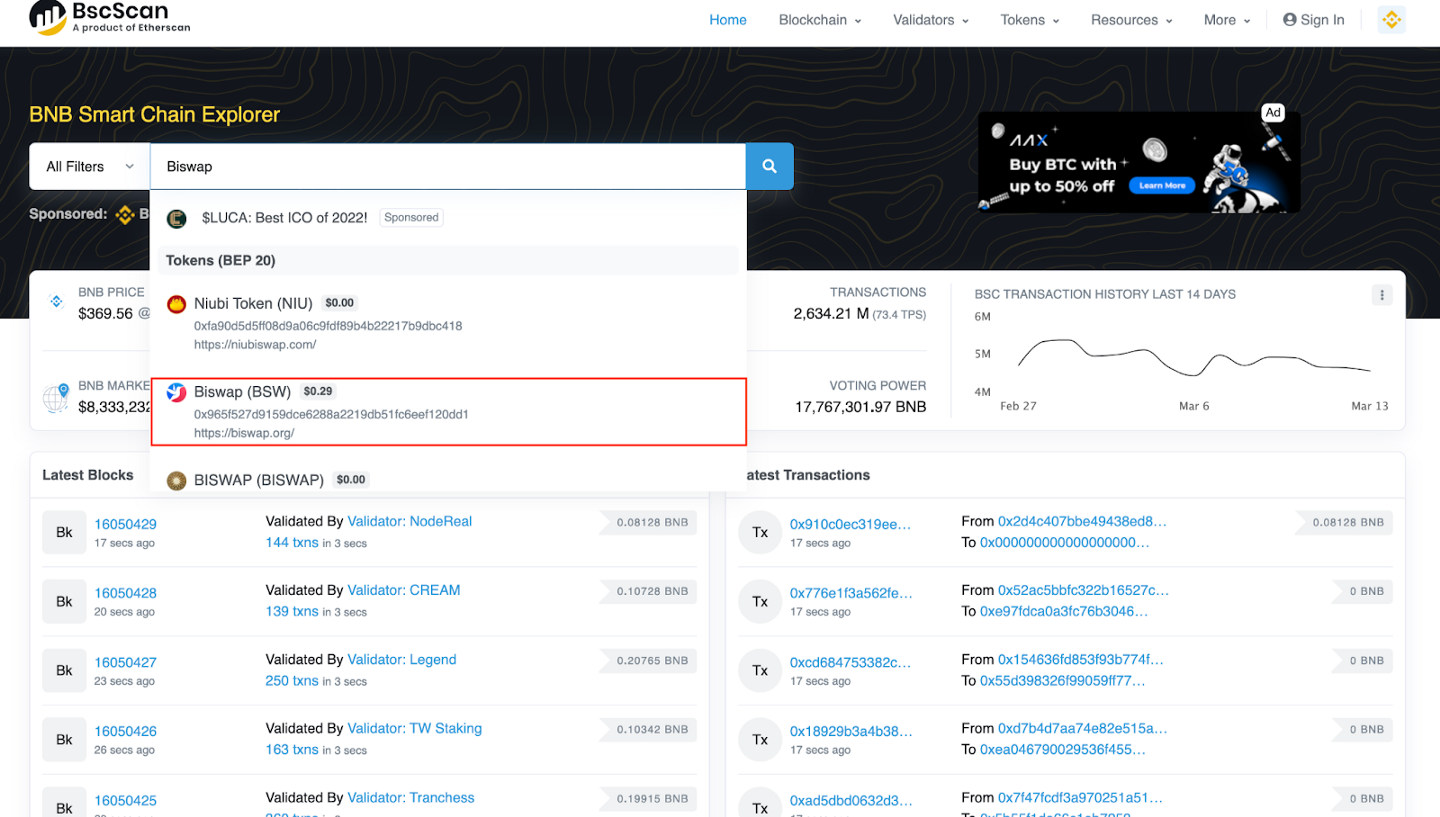Click the Tx icon for 0x18929b3a4b38

pyautogui.click(x=760, y=740)
